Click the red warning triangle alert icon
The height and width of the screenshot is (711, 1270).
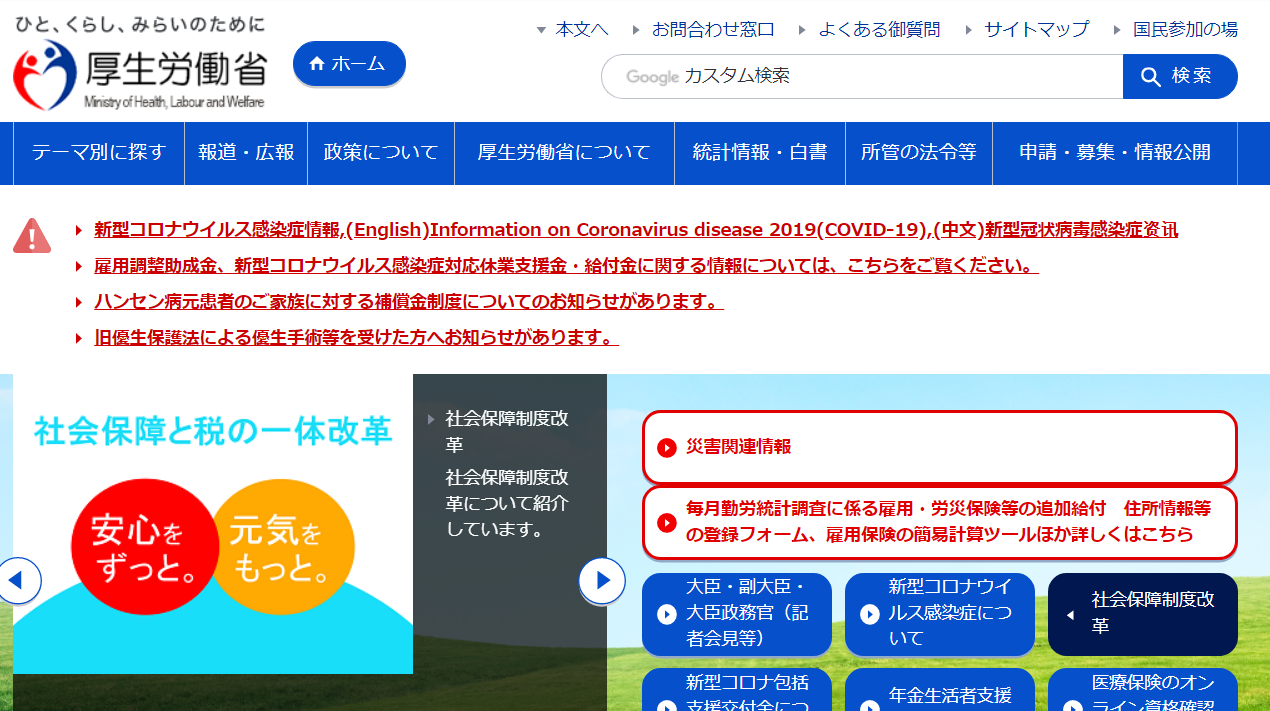point(32,236)
